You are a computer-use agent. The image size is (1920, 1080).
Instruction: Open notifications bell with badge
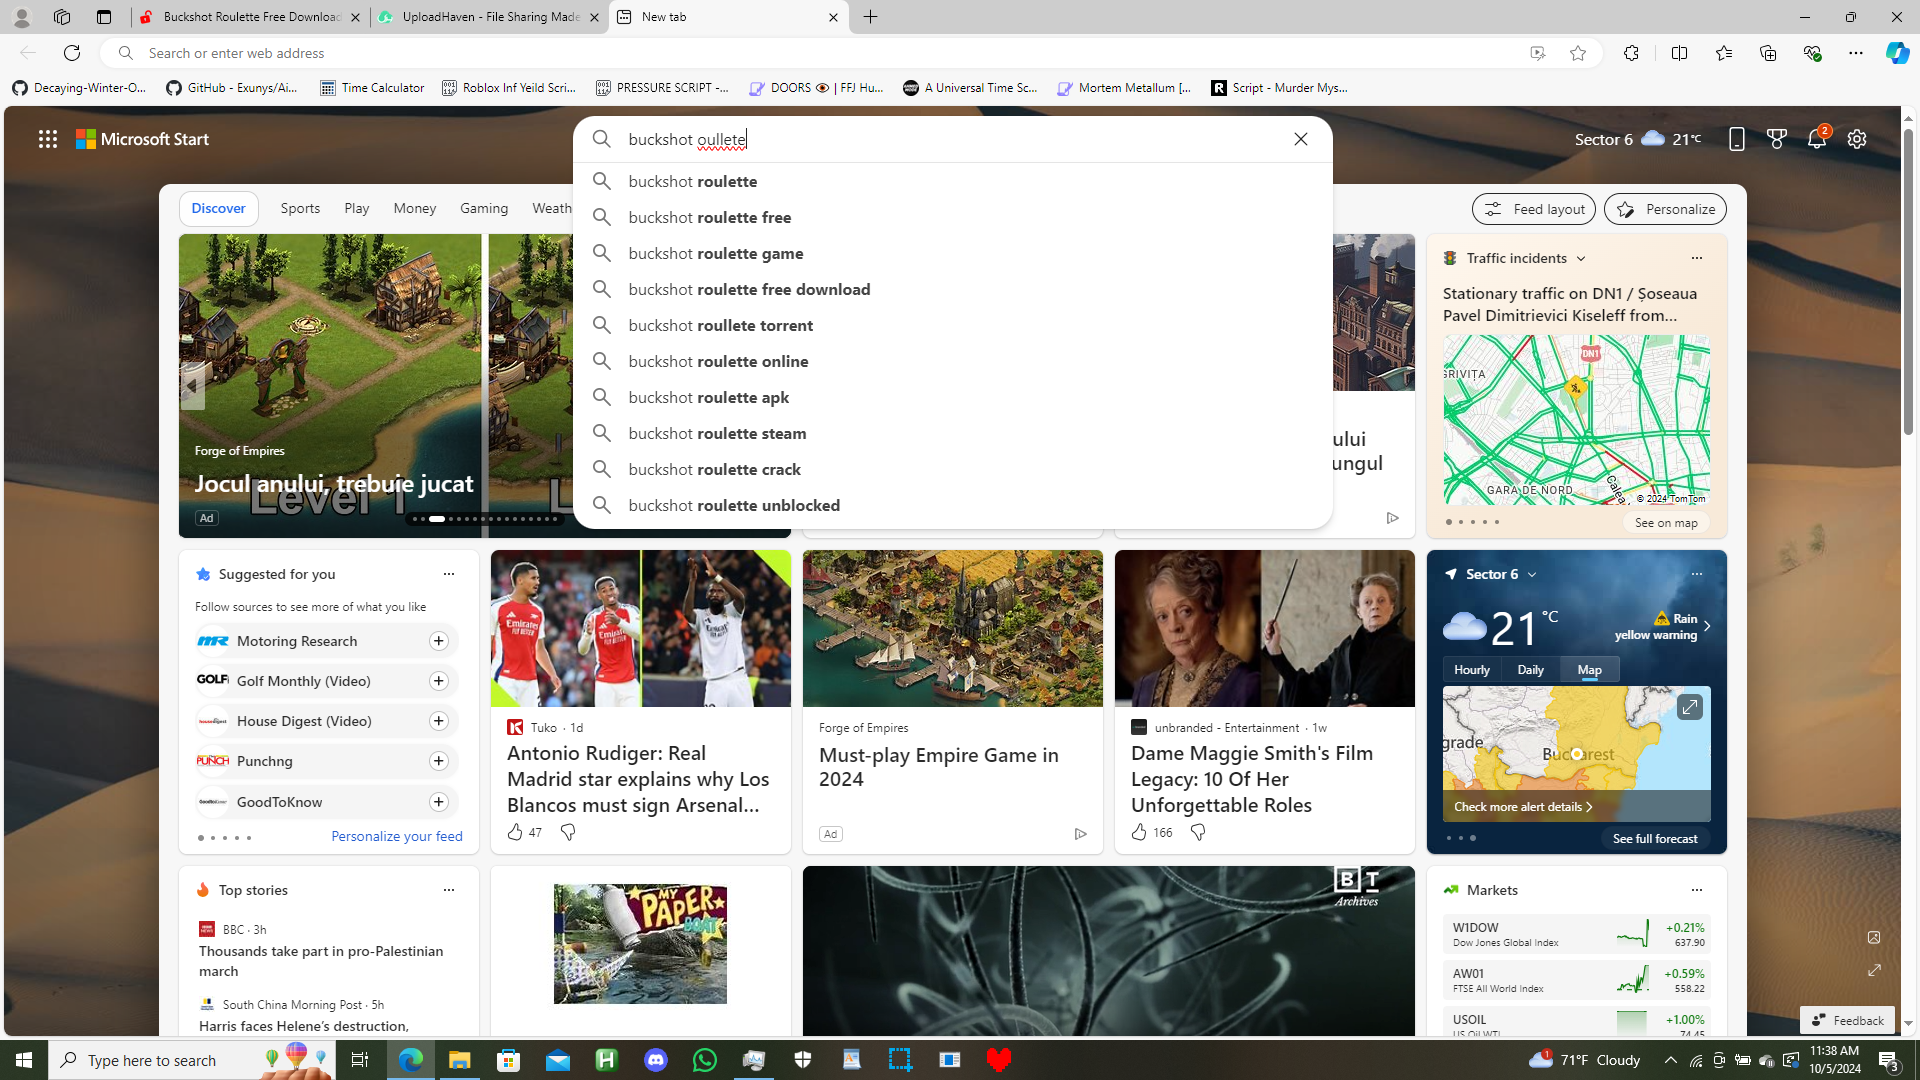click(1816, 139)
